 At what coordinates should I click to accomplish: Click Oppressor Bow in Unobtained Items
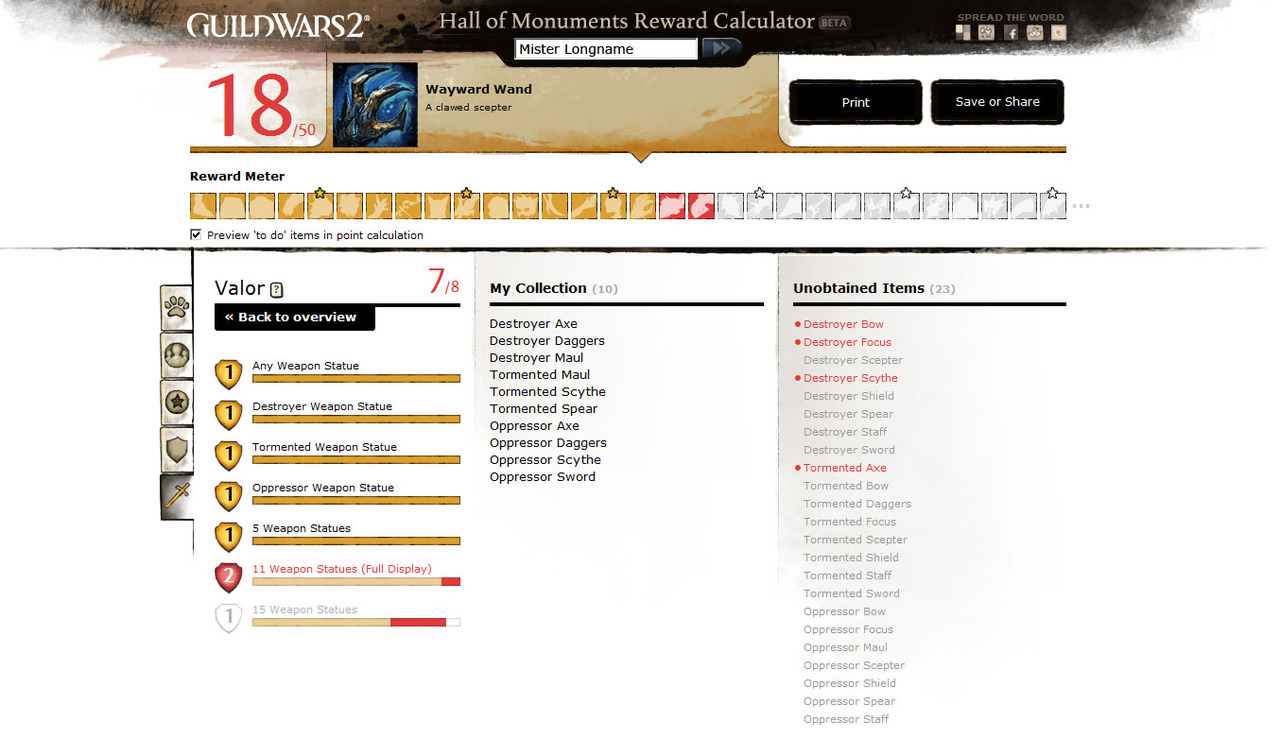845,612
